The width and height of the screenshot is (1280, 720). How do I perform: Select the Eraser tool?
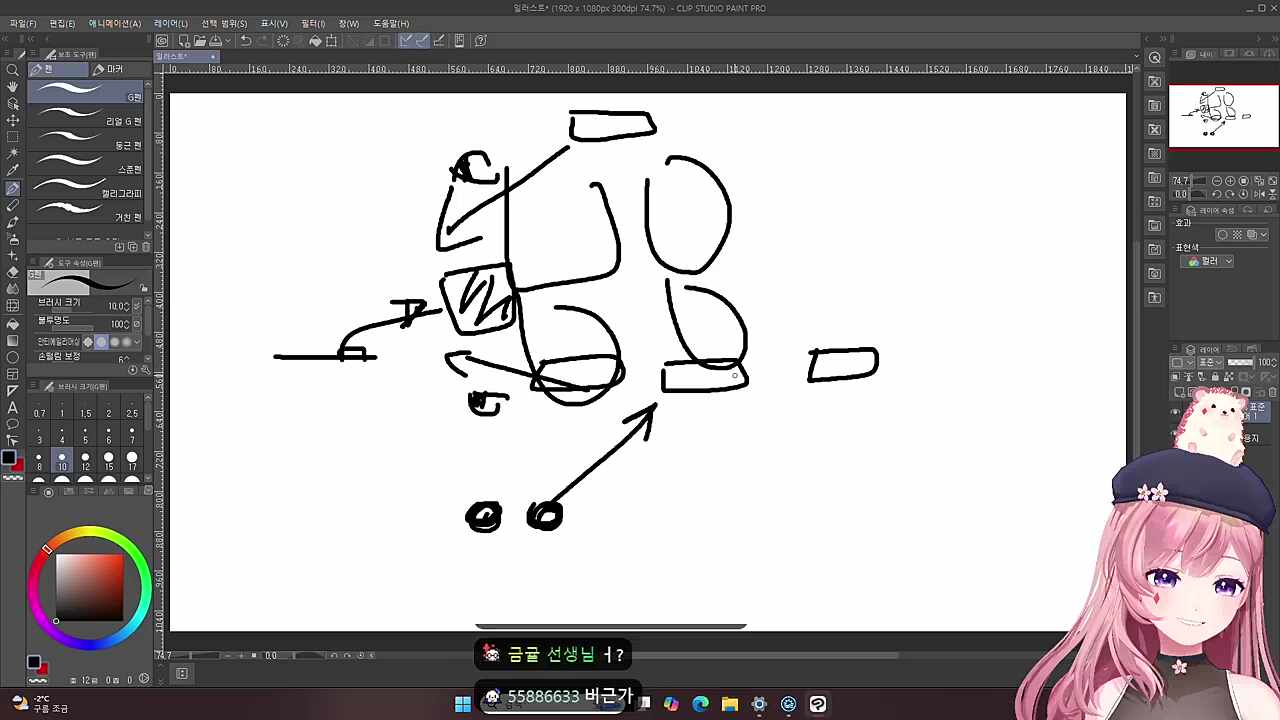click(13, 272)
